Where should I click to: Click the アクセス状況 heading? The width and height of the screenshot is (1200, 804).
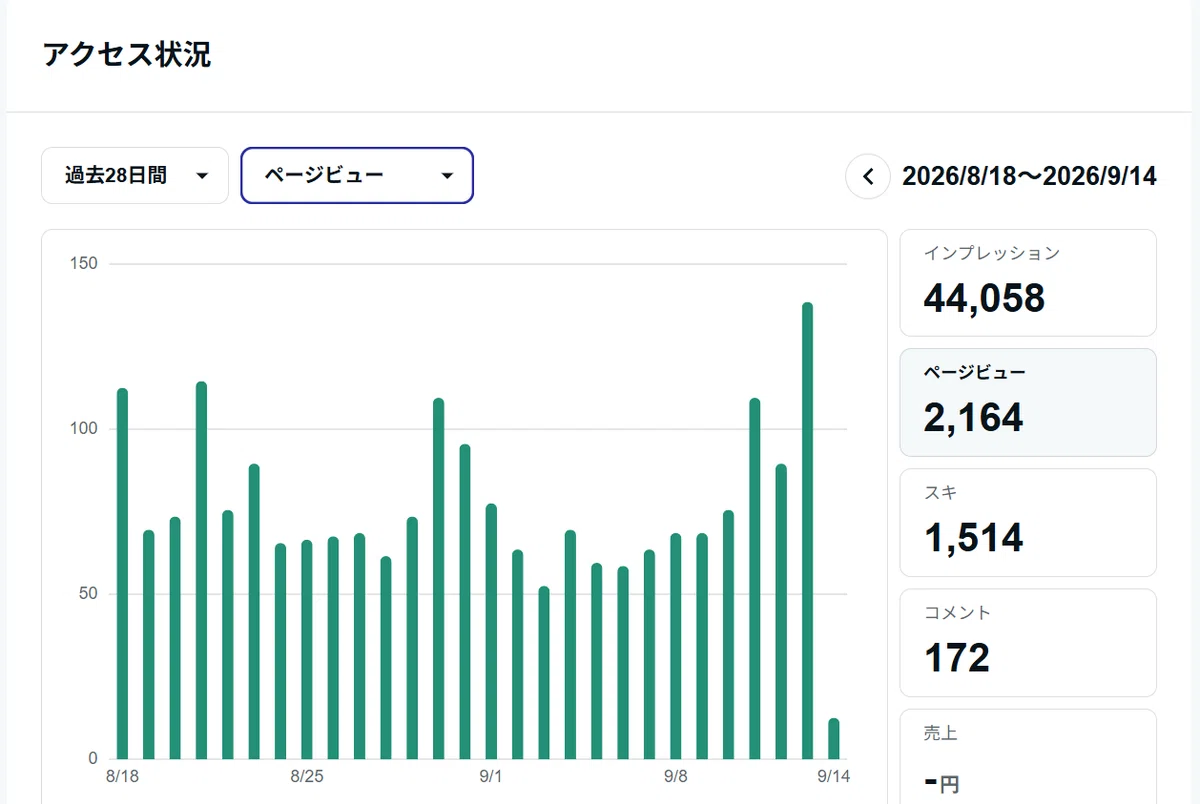tap(127, 55)
